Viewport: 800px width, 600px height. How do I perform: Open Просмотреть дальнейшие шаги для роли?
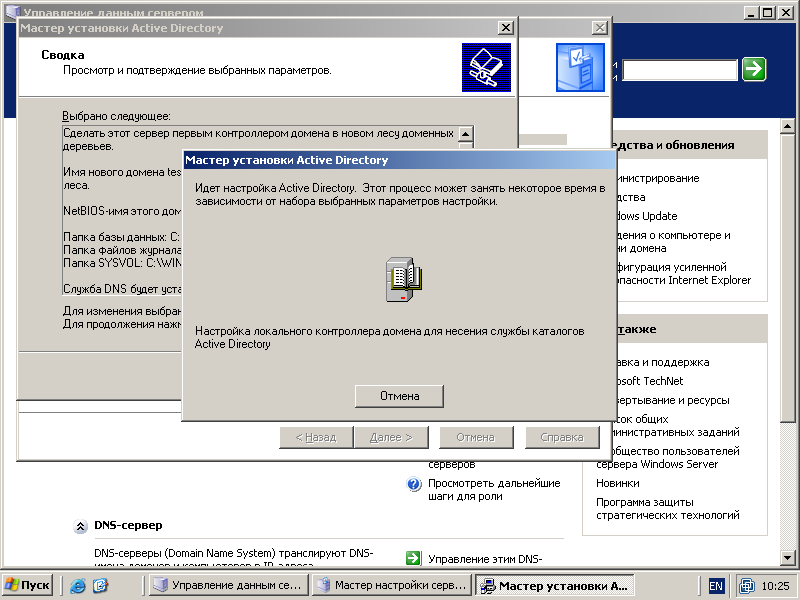494,489
